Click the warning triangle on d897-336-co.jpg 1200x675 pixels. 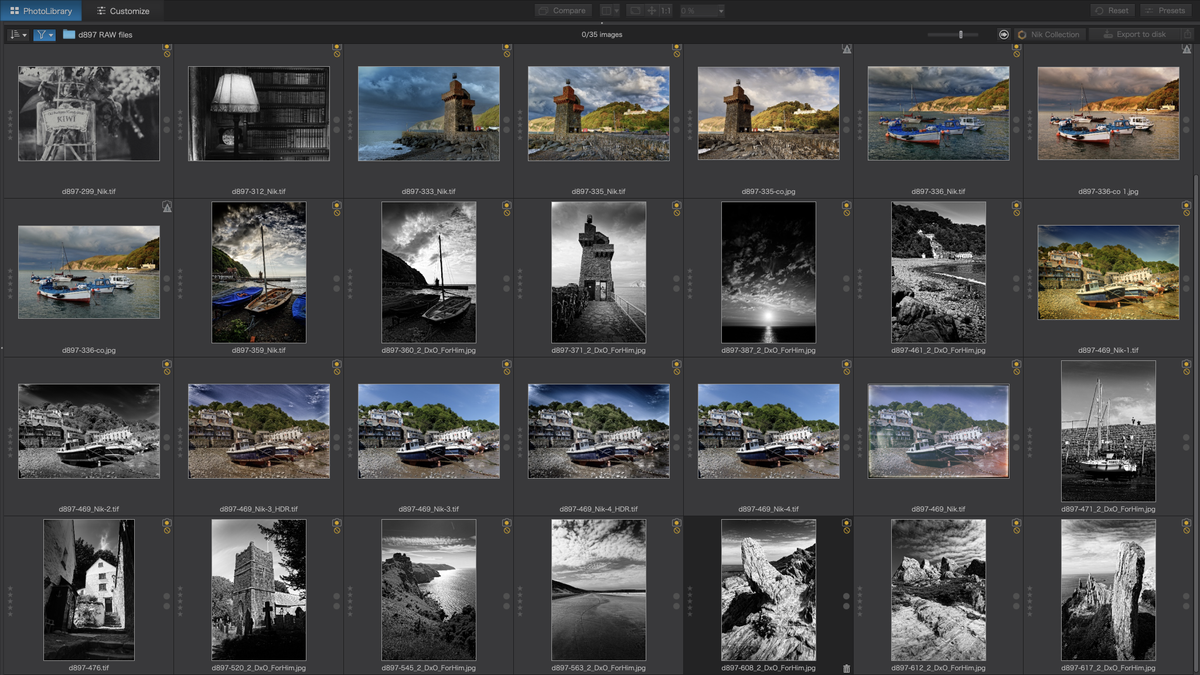pos(166,206)
